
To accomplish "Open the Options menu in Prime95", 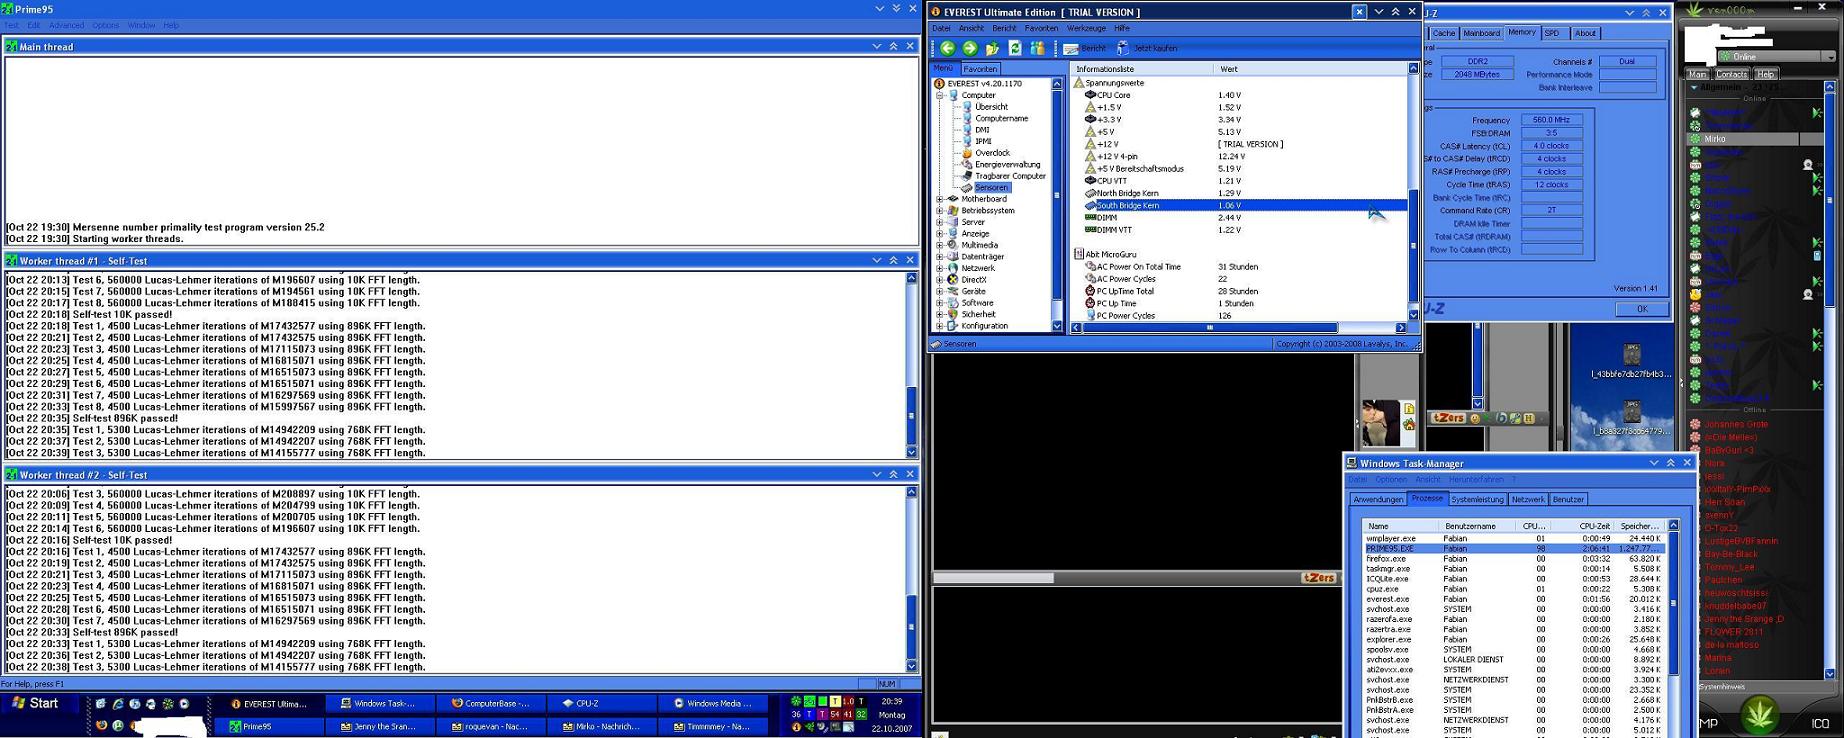I will coord(106,25).
